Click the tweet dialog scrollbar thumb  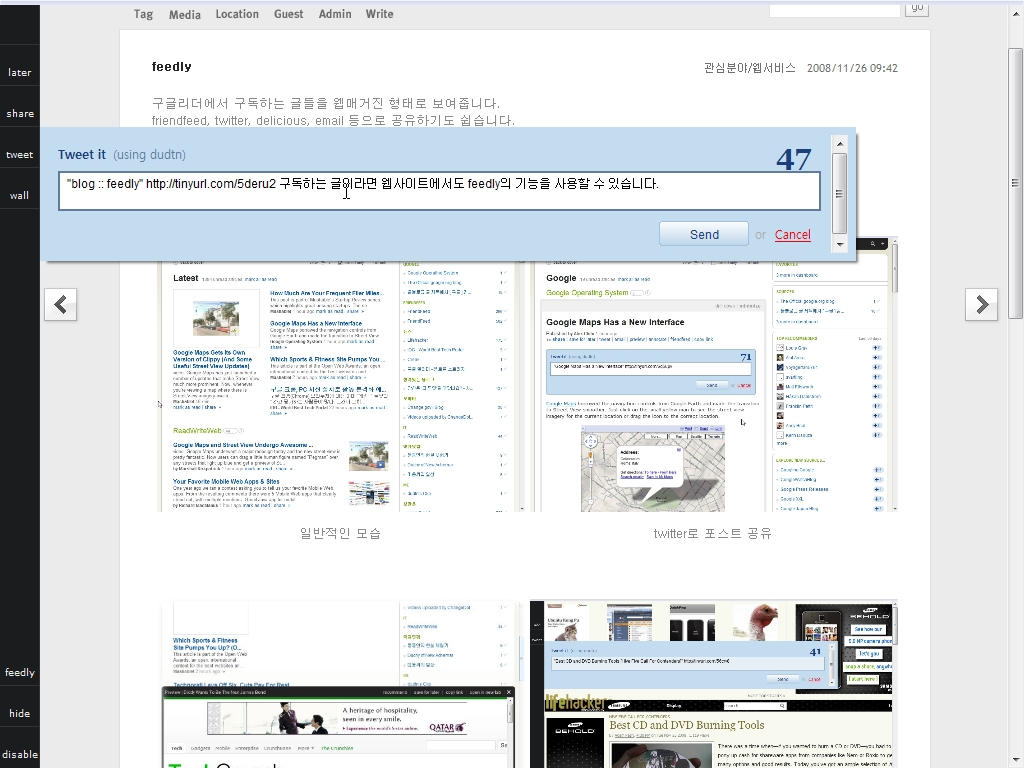840,193
